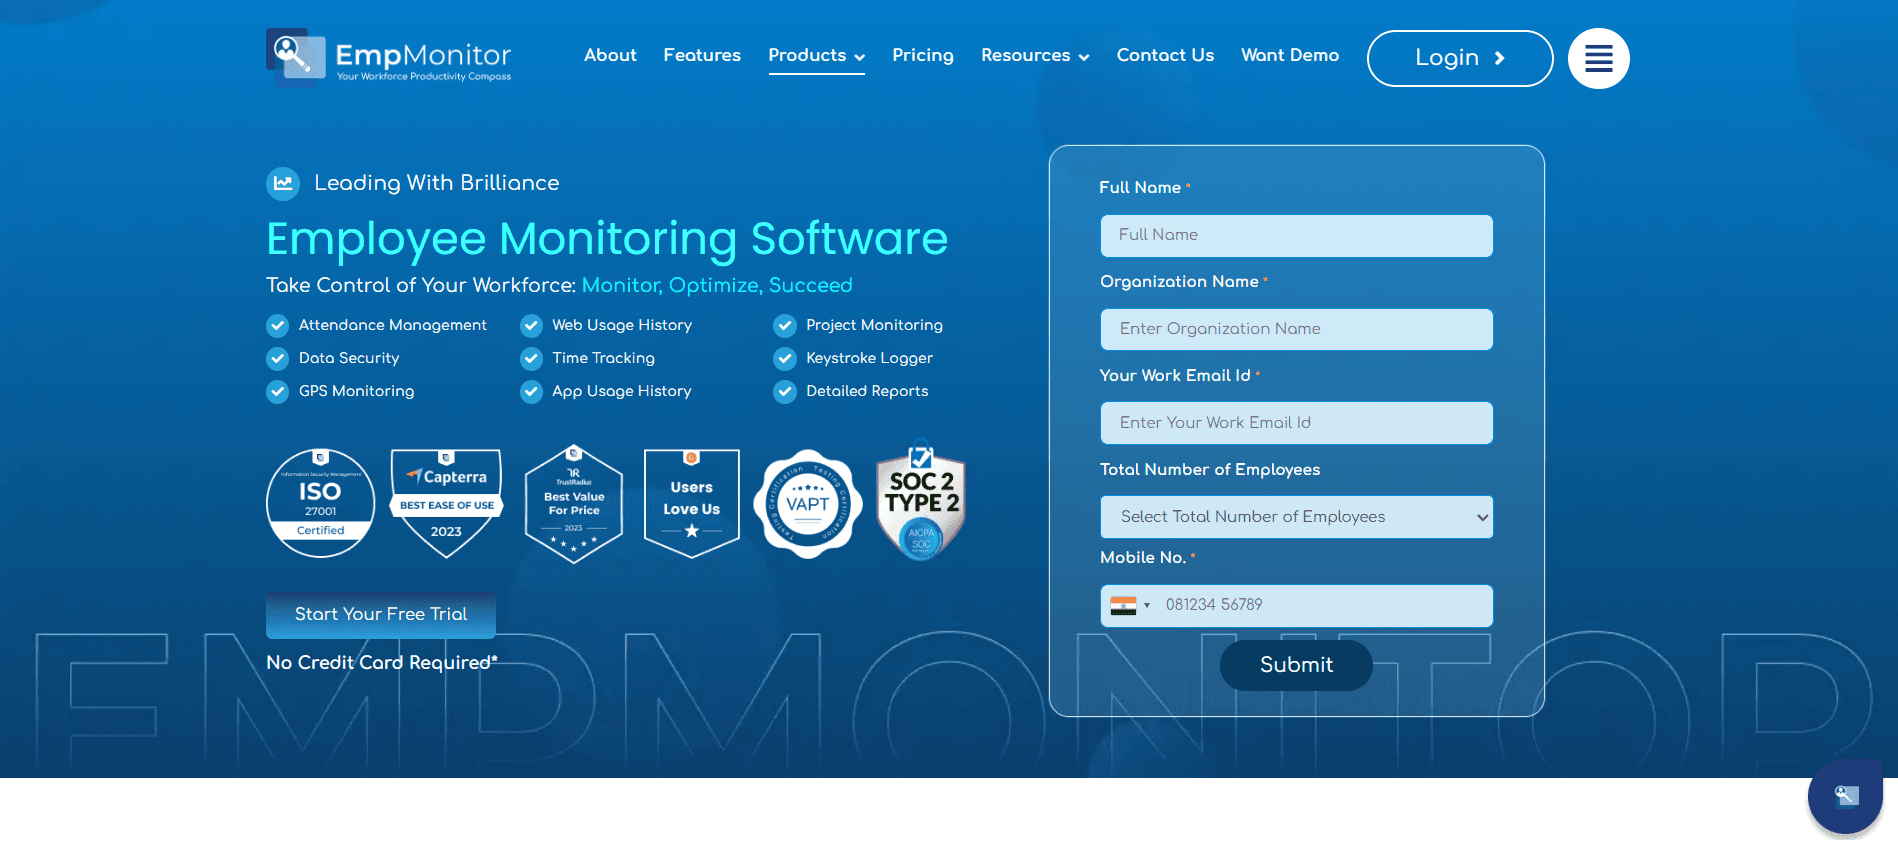Click the checkmark icon beside GPS Monitoring
The height and width of the screenshot is (845, 1898).
pos(277,391)
